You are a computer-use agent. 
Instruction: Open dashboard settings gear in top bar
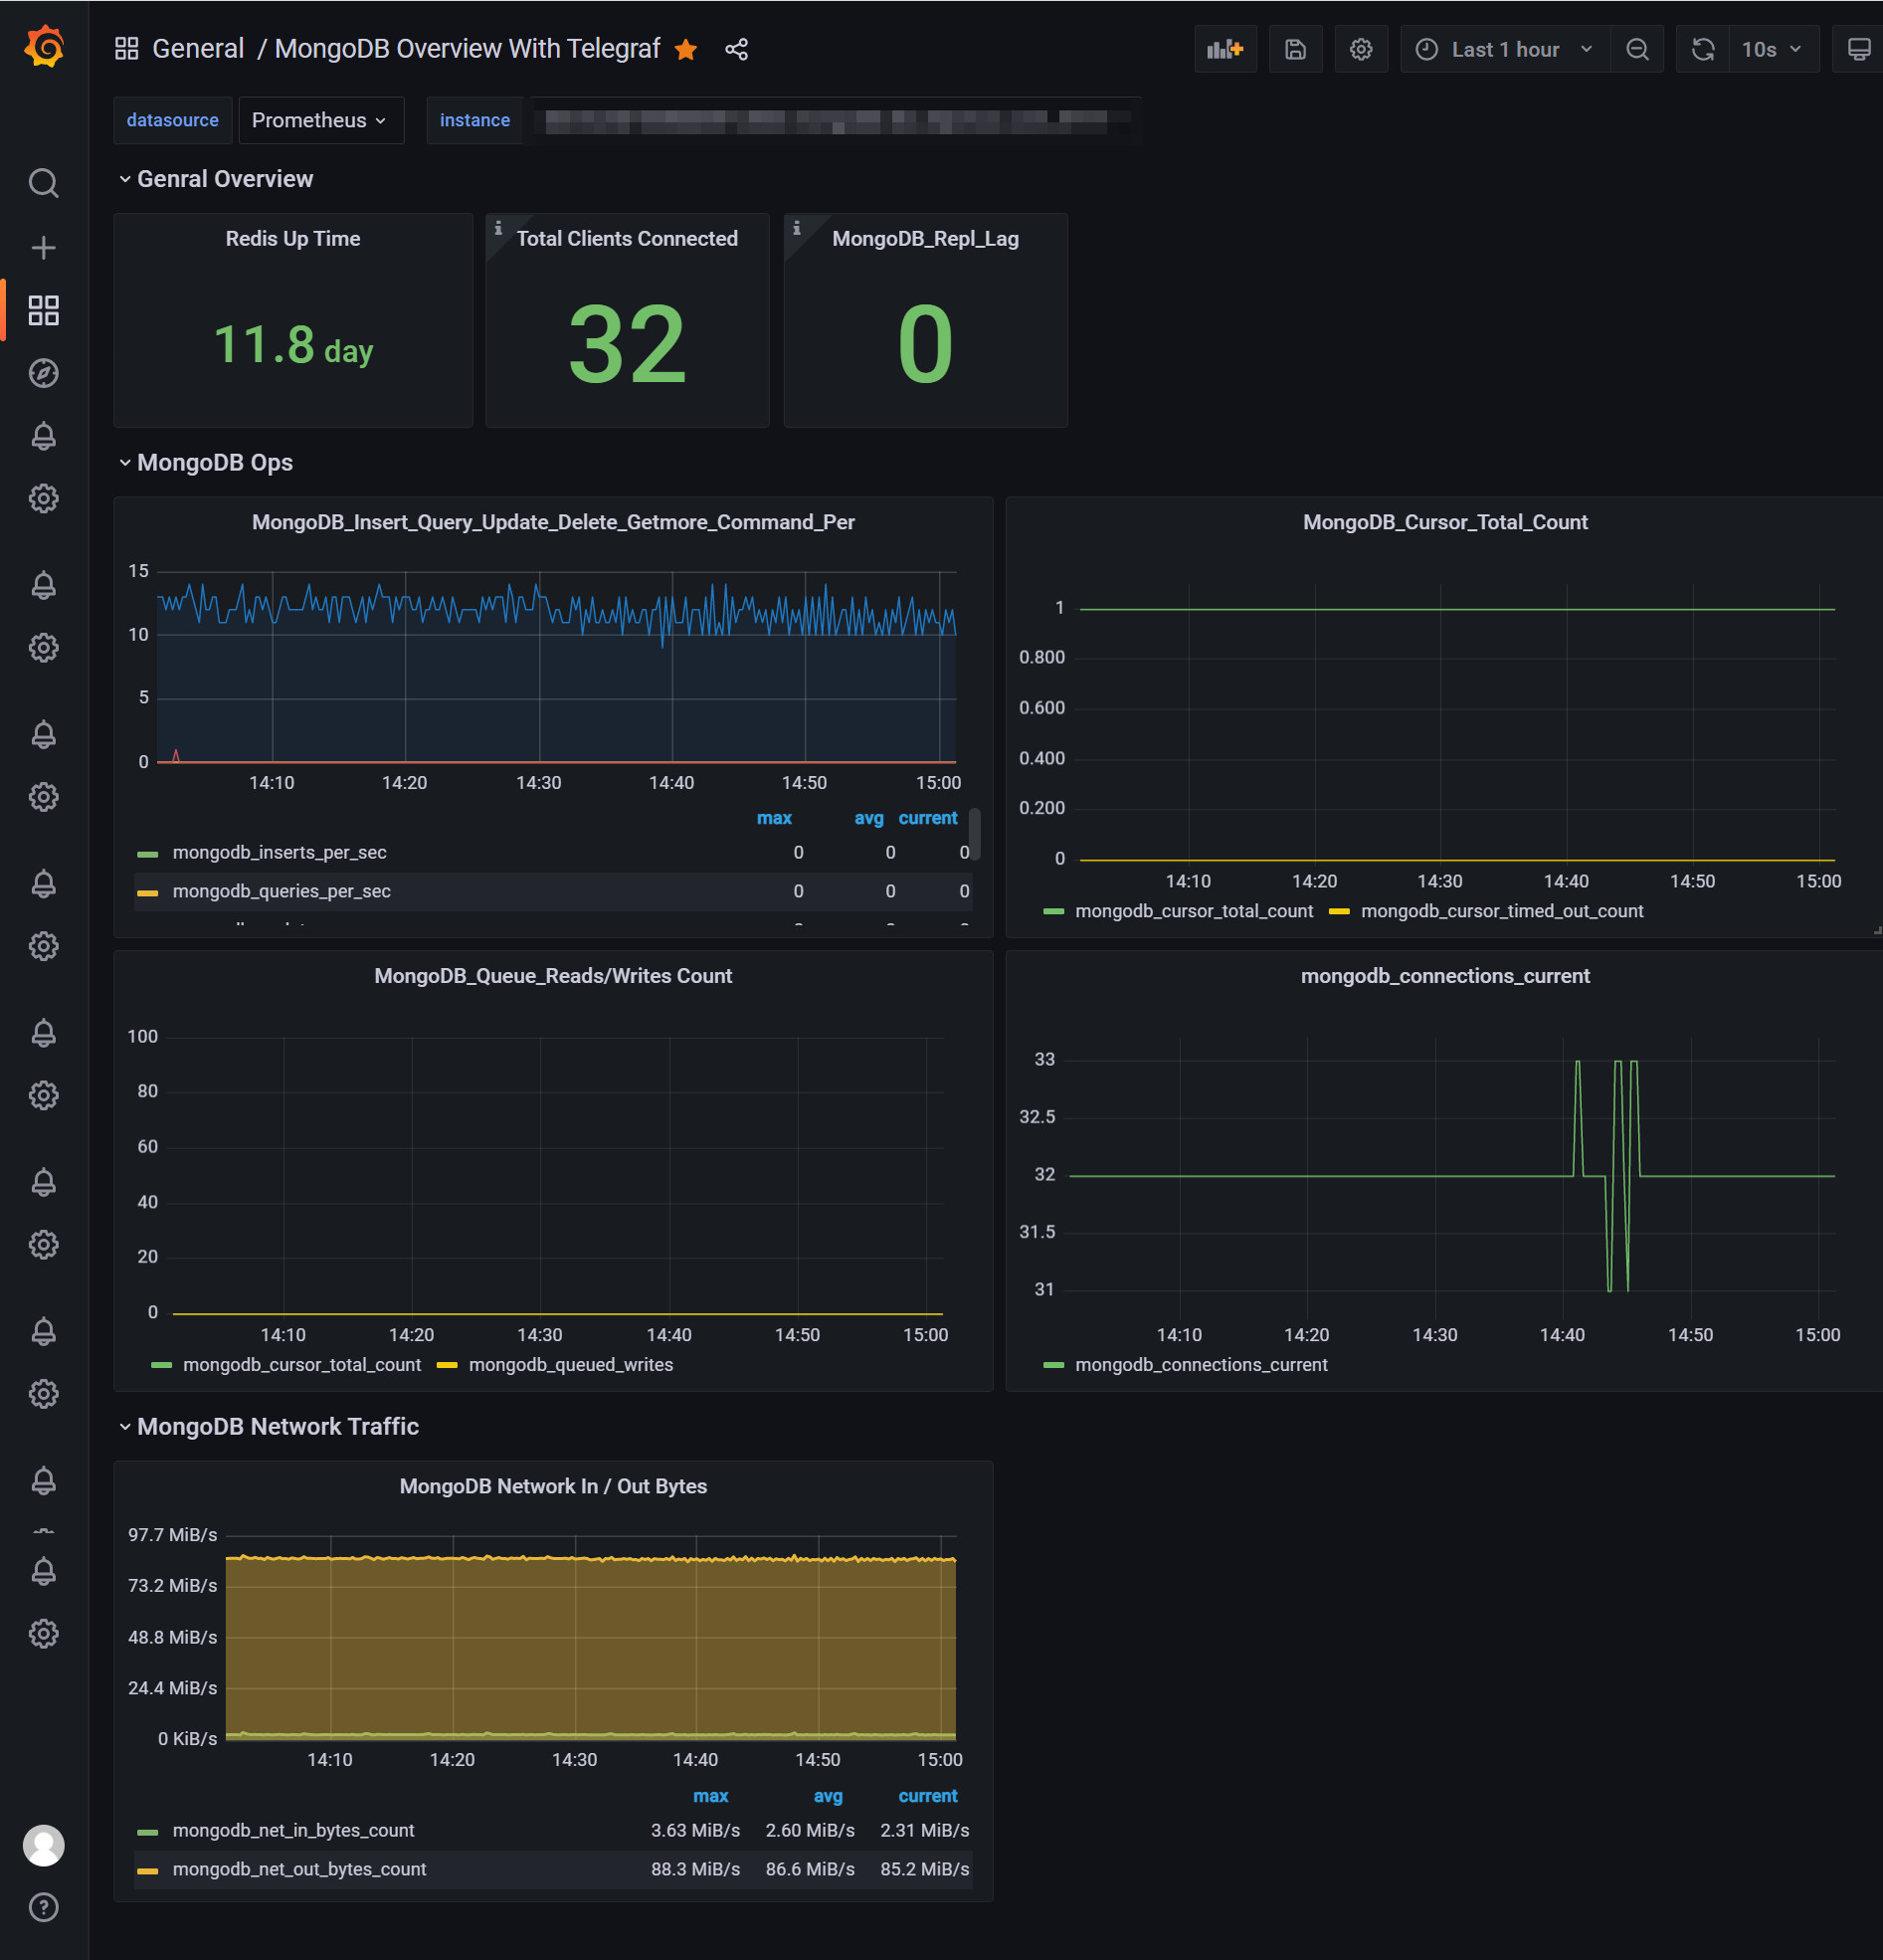[x=1360, y=49]
